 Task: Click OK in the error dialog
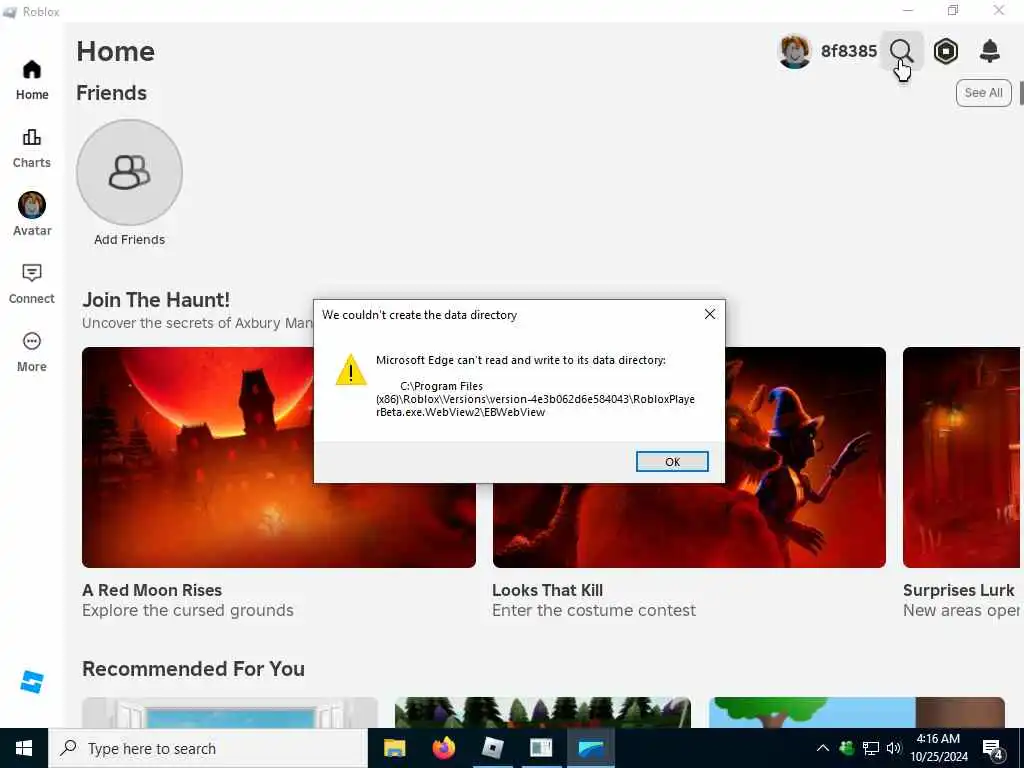(672, 462)
